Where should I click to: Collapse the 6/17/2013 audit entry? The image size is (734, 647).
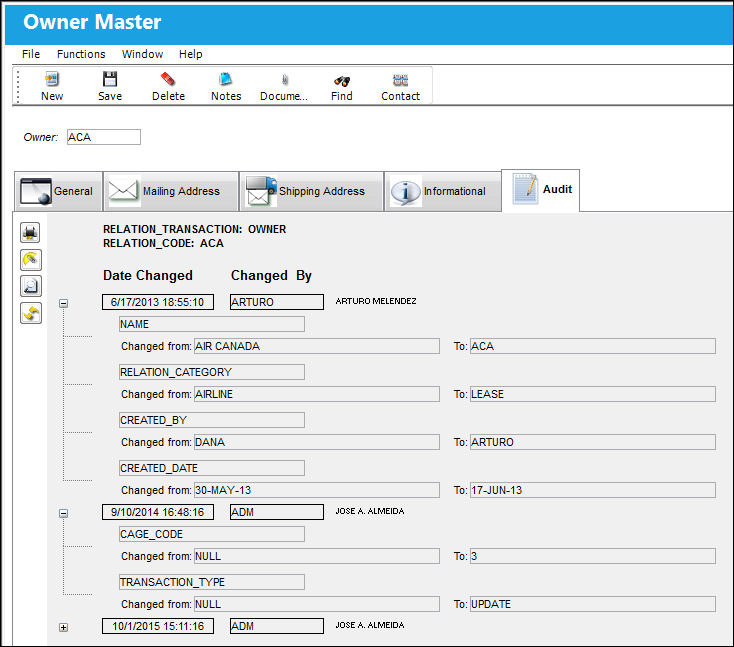(x=64, y=303)
